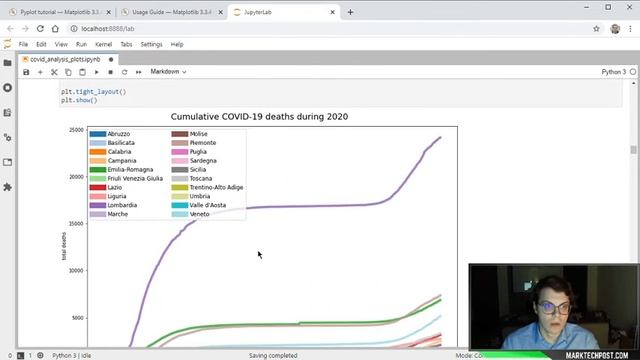Click the Valle d'Aosta legend entry
The width and height of the screenshot is (640, 360).
pos(199,205)
